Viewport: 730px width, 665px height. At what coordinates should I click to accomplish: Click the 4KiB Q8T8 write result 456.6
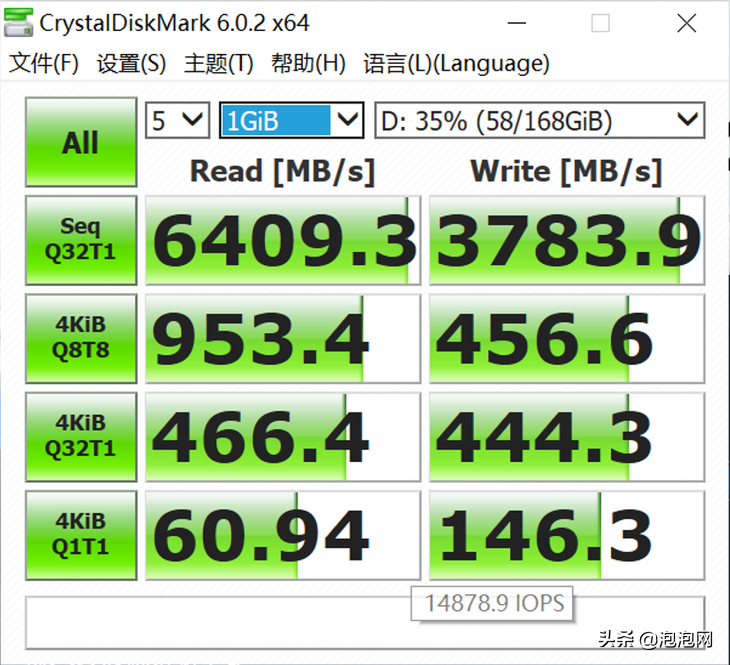tap(567, 339)
